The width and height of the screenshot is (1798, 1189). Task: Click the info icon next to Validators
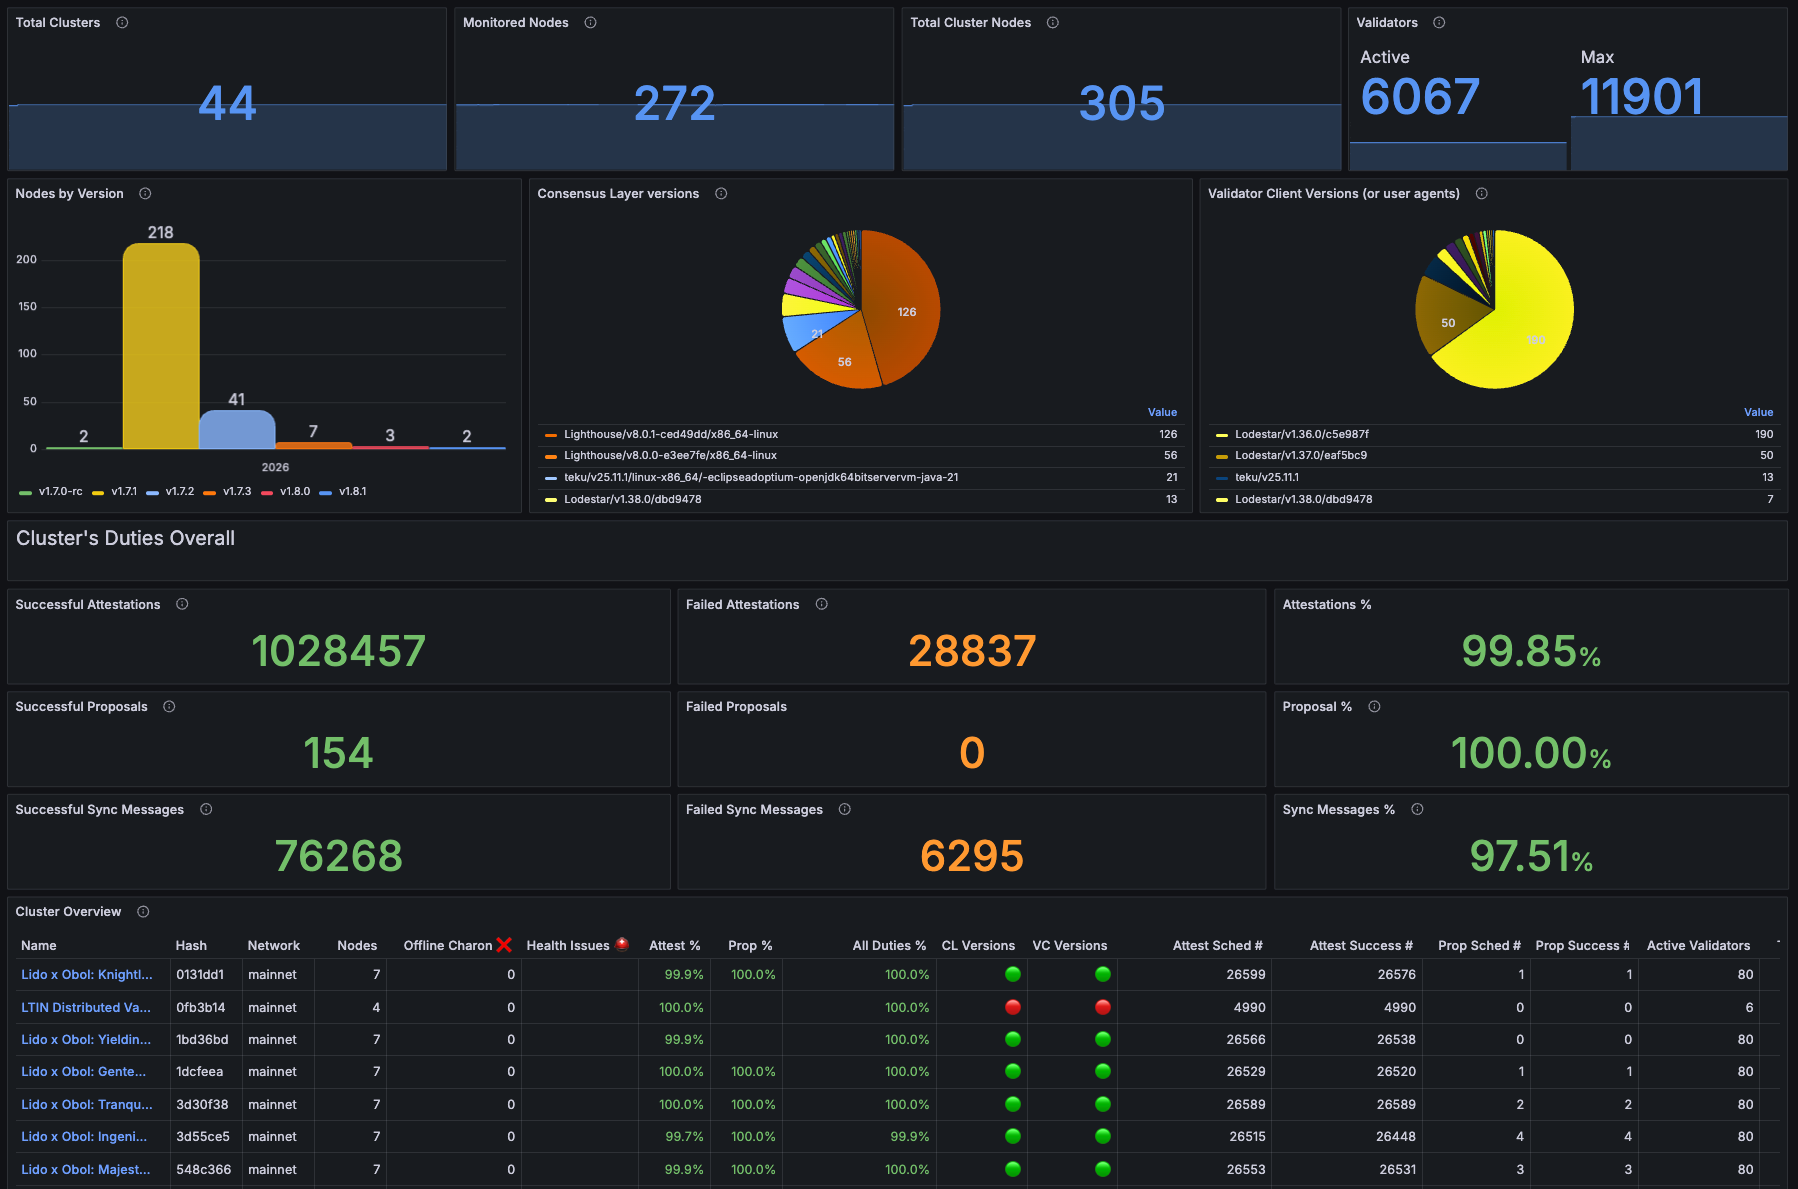tap(1439, 23)
